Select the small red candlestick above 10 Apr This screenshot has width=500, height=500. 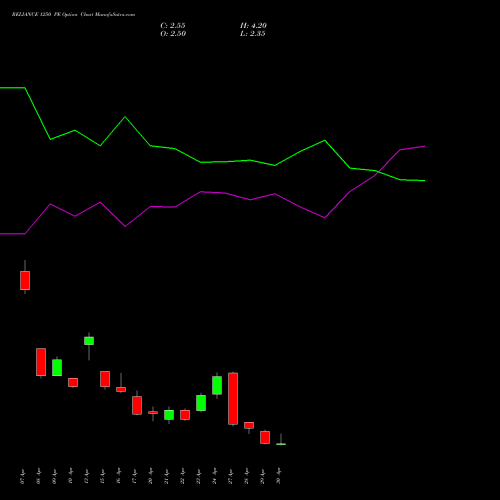pos(73,382)
